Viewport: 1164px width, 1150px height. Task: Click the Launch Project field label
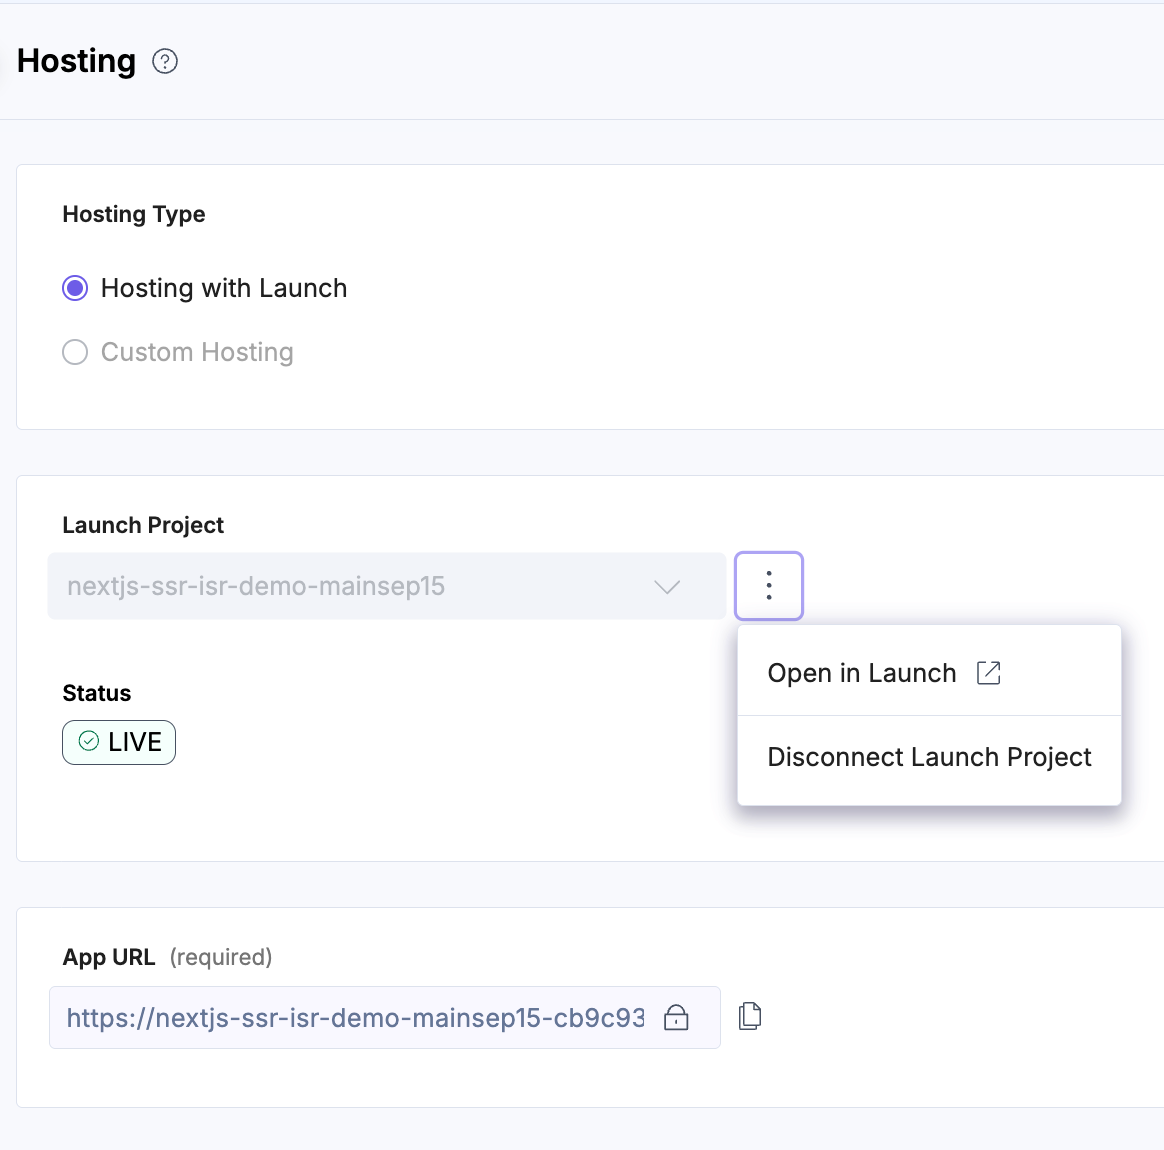tap(143, 525)
